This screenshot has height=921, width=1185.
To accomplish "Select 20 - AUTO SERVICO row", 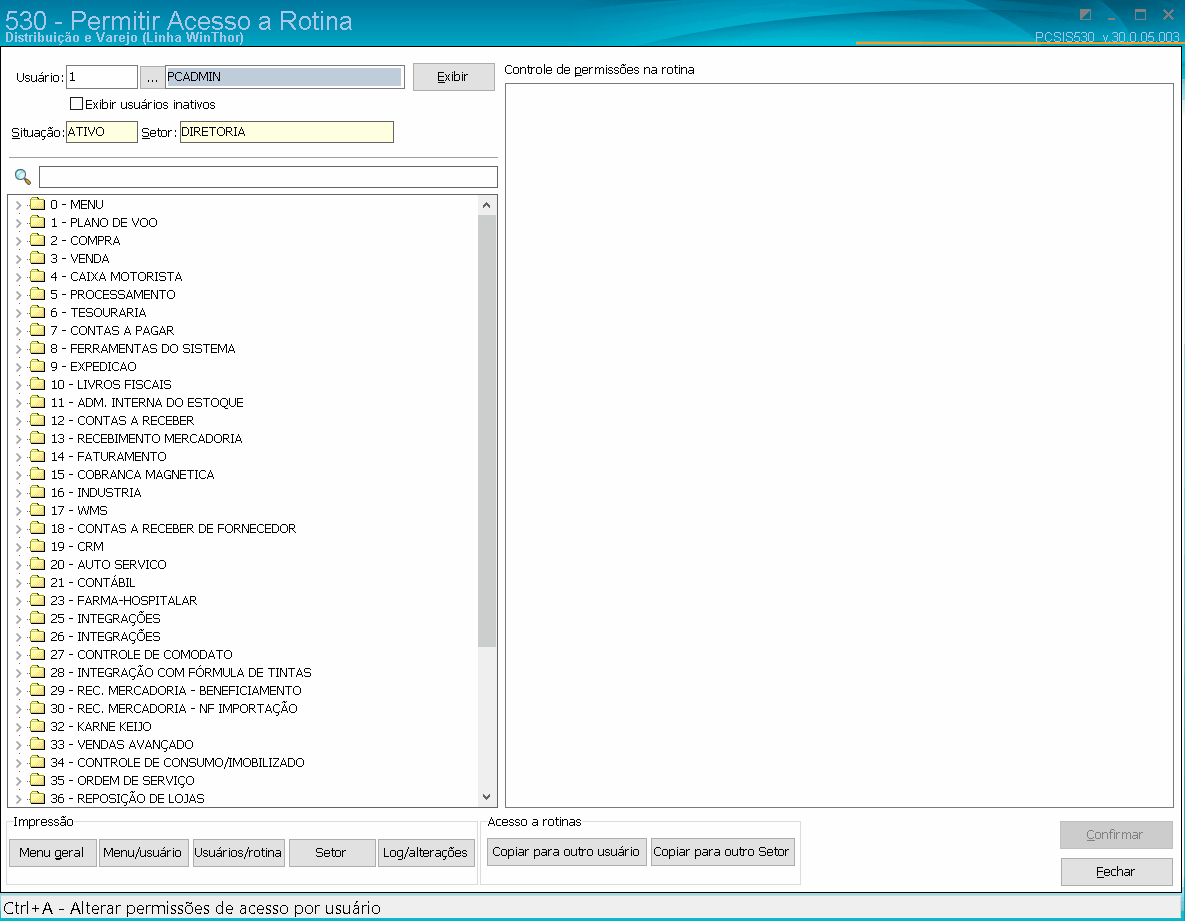I will pos(108,564).
